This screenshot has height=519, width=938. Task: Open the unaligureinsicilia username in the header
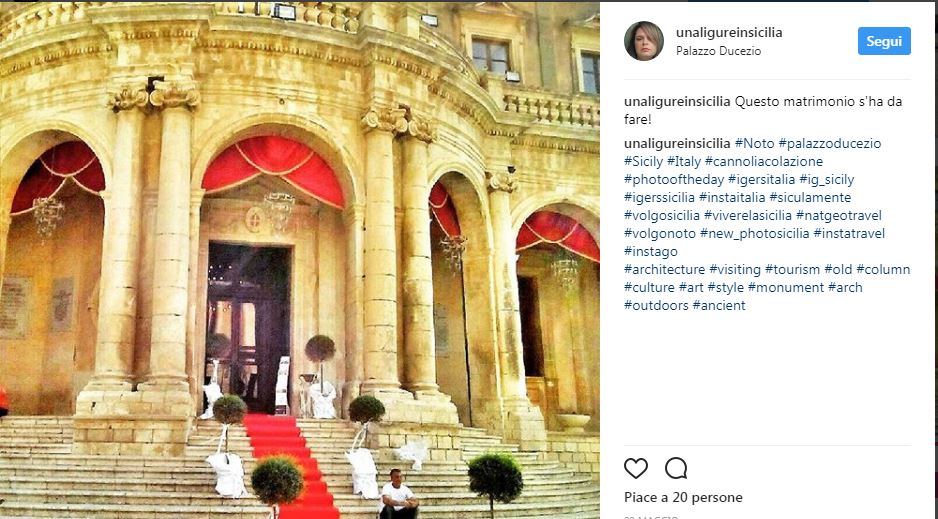(x=729, y=33)
